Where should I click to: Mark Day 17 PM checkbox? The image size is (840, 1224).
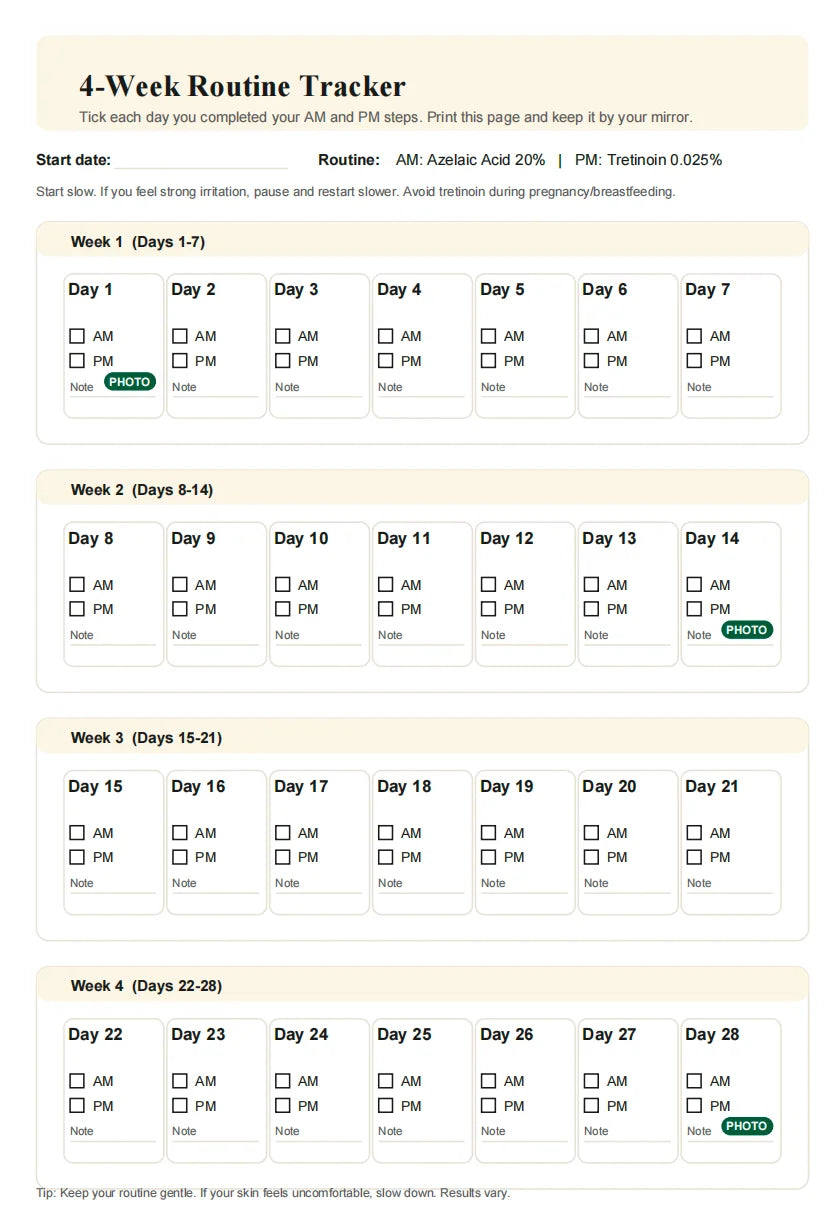[x=283, y=857]
